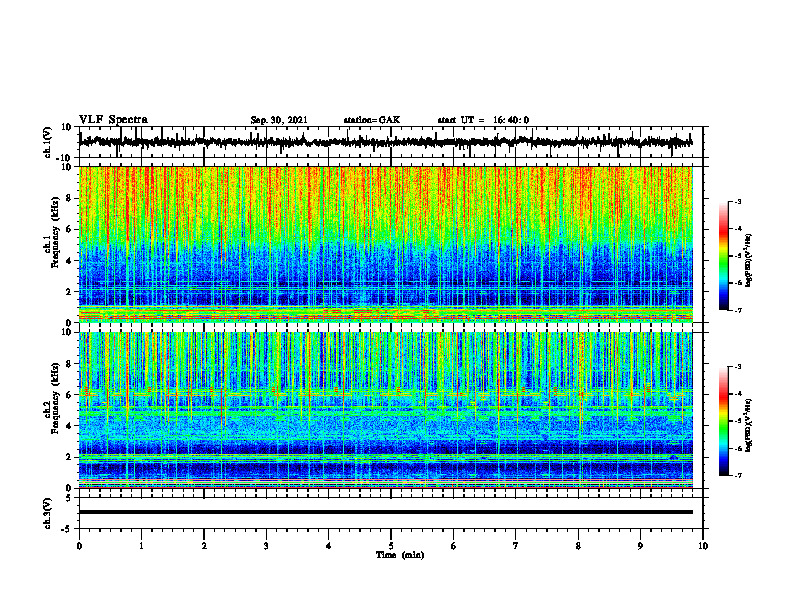The image size is (792, 612).
Task: Click the '1' minute tick label
Action: pos(141,546)
